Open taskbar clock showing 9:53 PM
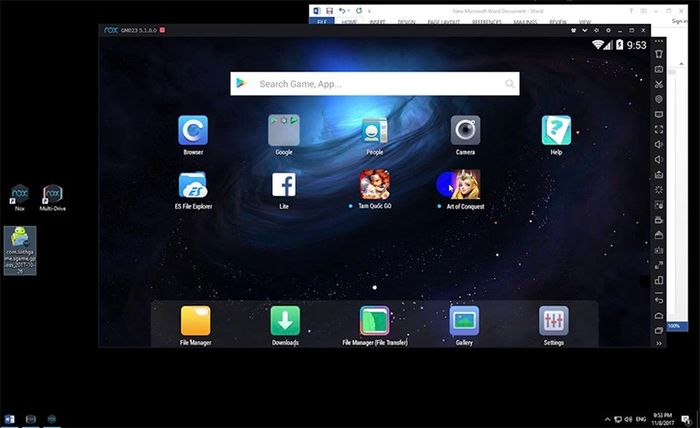The image size is (700, 428). coord(662,419)
